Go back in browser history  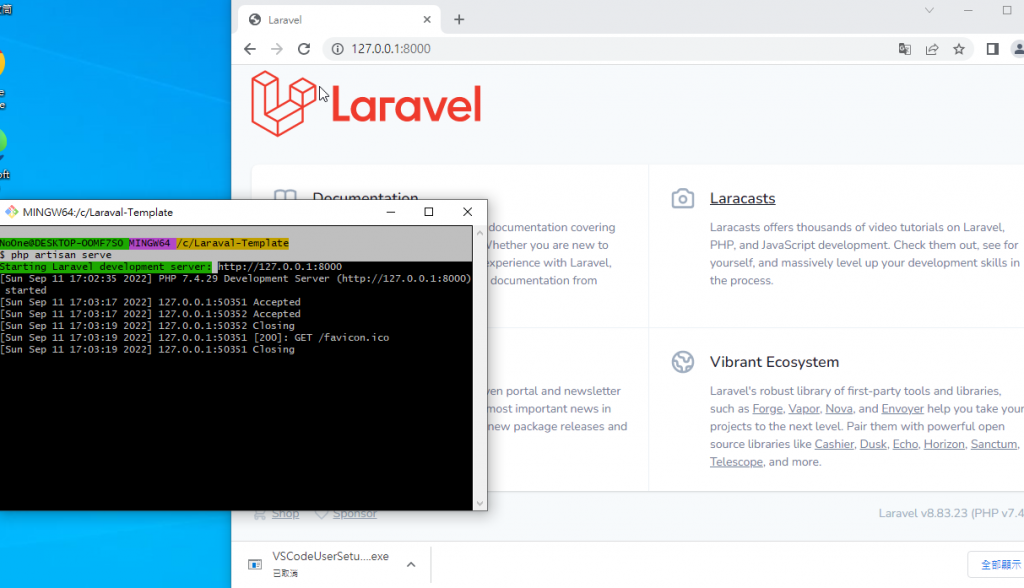point(249,49)
